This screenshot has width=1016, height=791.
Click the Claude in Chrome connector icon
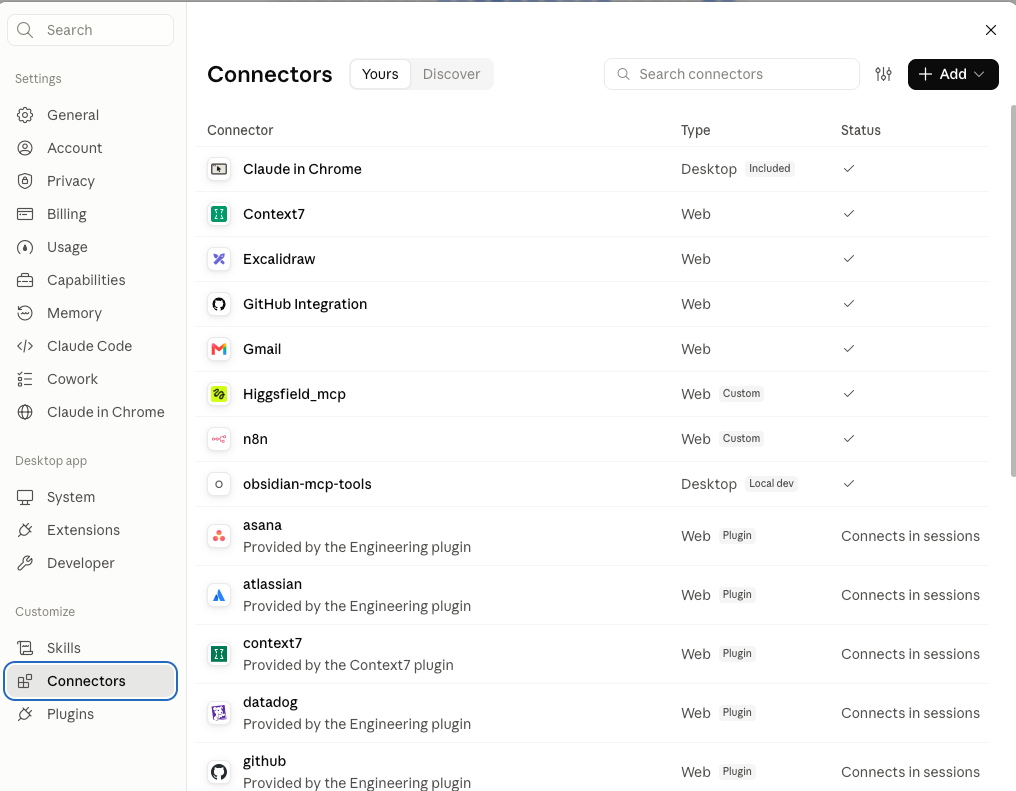[219, 169]
